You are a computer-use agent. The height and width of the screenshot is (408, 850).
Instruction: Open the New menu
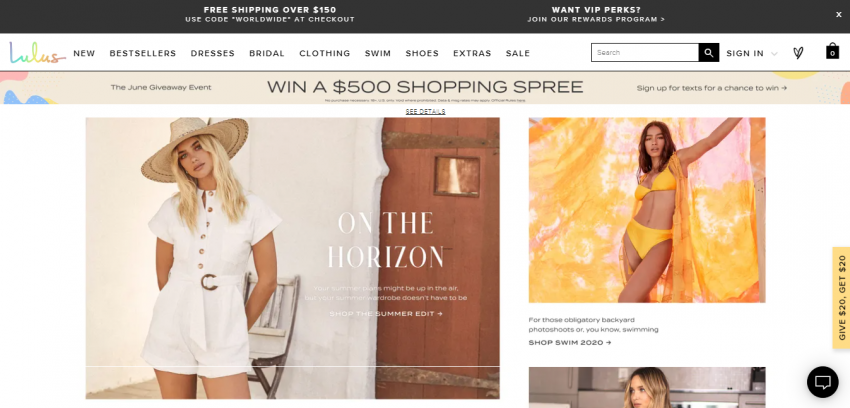pos(84,53)
